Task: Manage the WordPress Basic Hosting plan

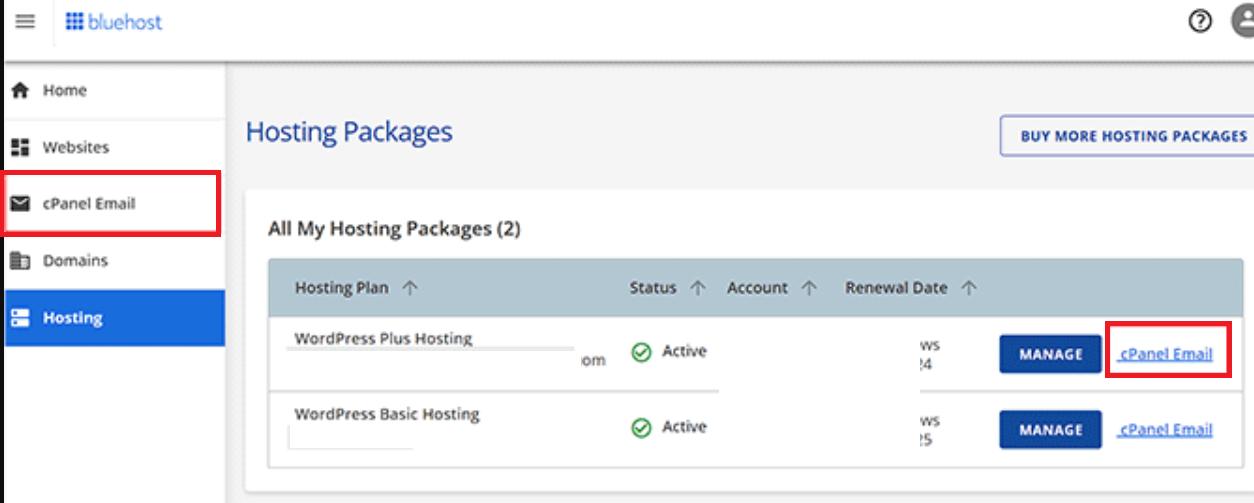Action: pyautogui.click(x=1050, y=430)
